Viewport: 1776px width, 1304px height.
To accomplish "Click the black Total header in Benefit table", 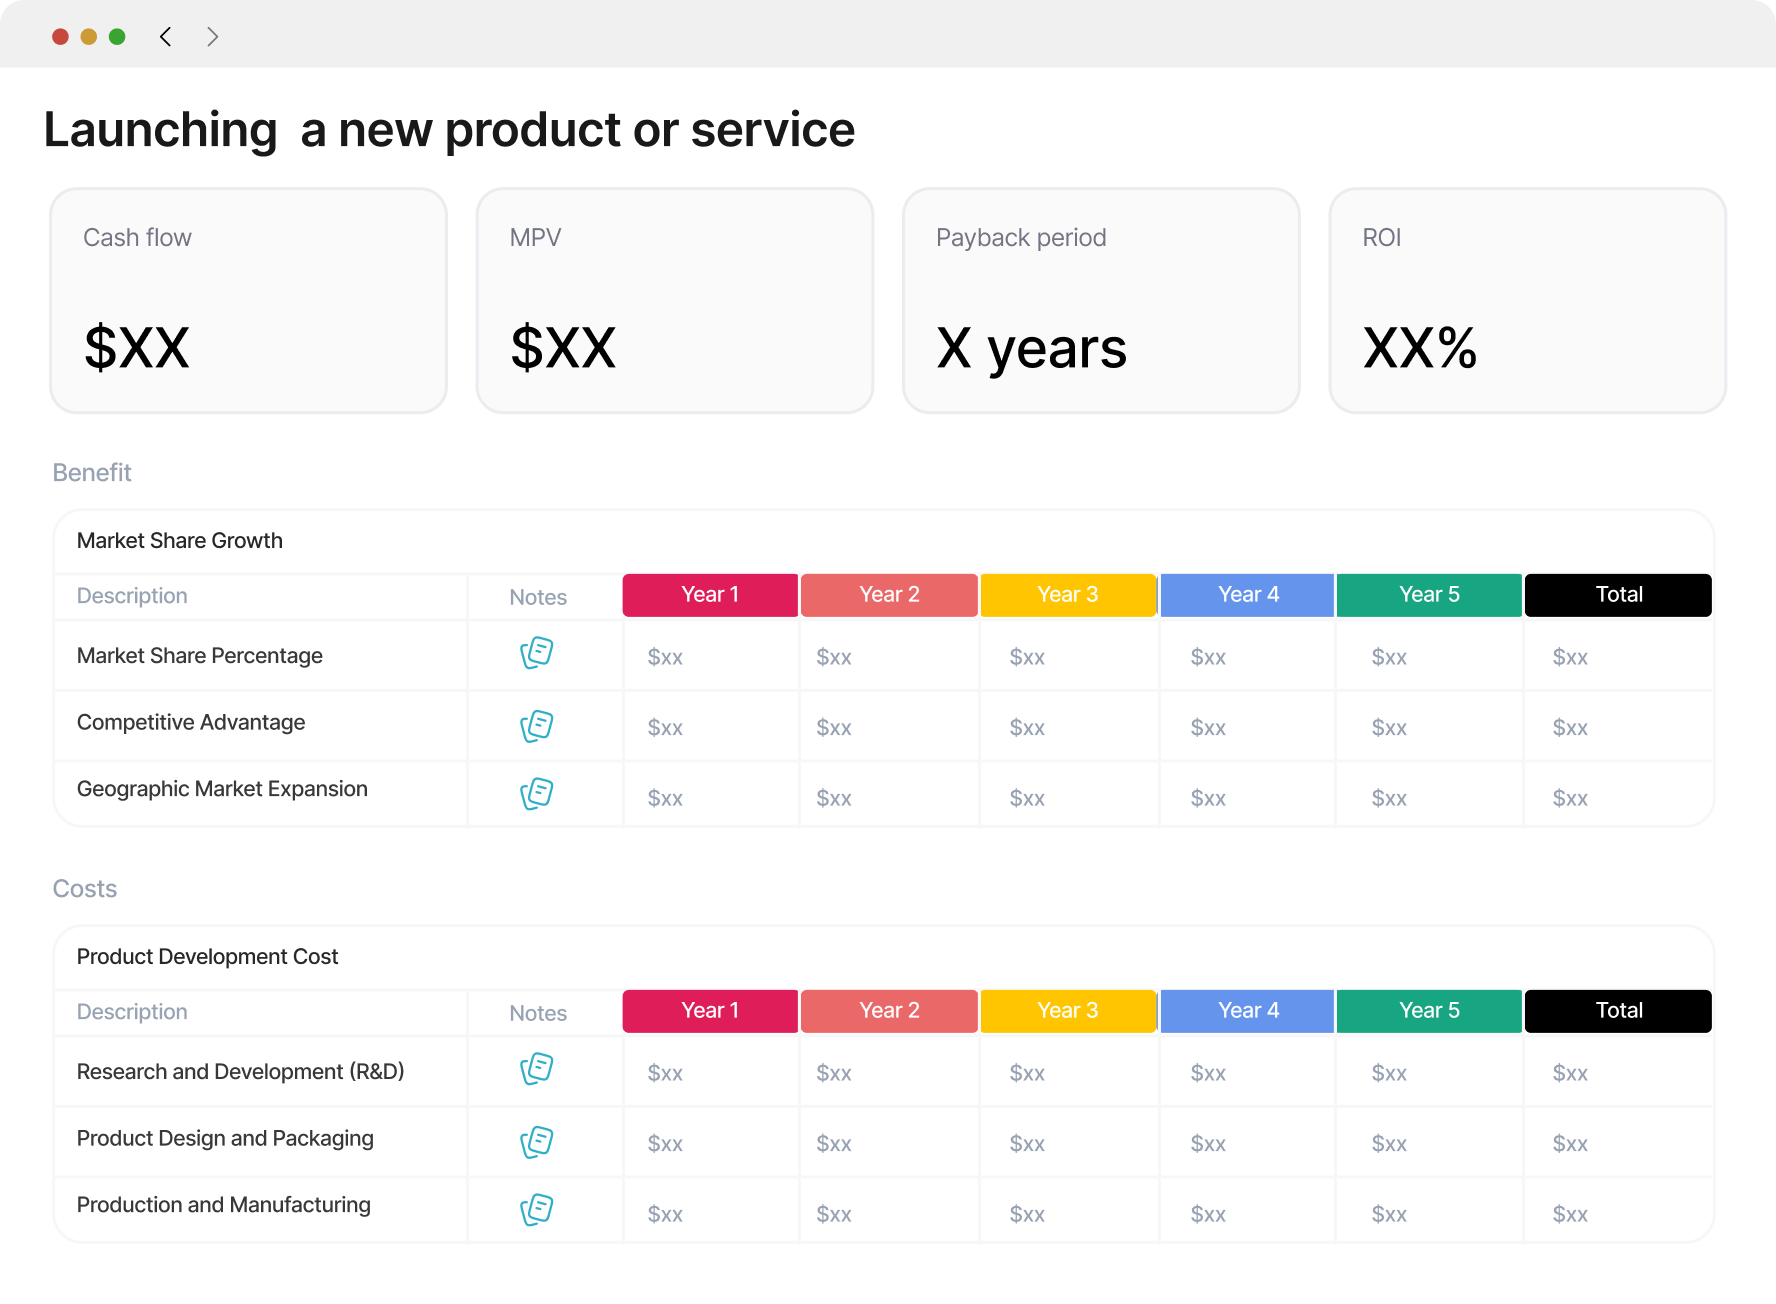I will [x=1618, y=595].
